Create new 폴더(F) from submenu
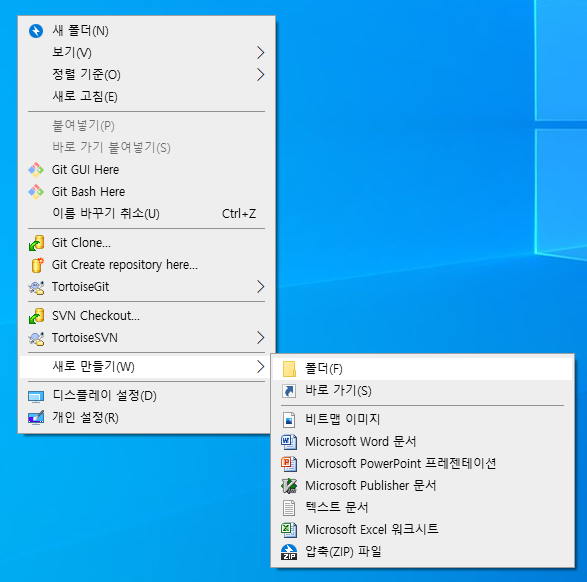The image size is (587, 582). tap(423, 369)
